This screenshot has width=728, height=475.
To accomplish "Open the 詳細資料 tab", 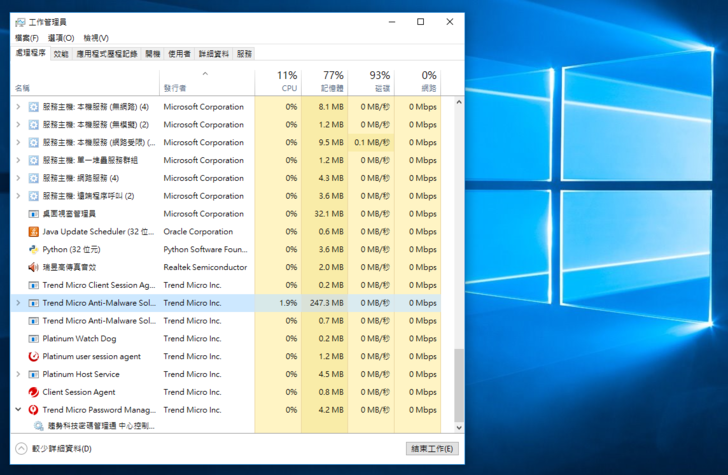I will (214, 54).
